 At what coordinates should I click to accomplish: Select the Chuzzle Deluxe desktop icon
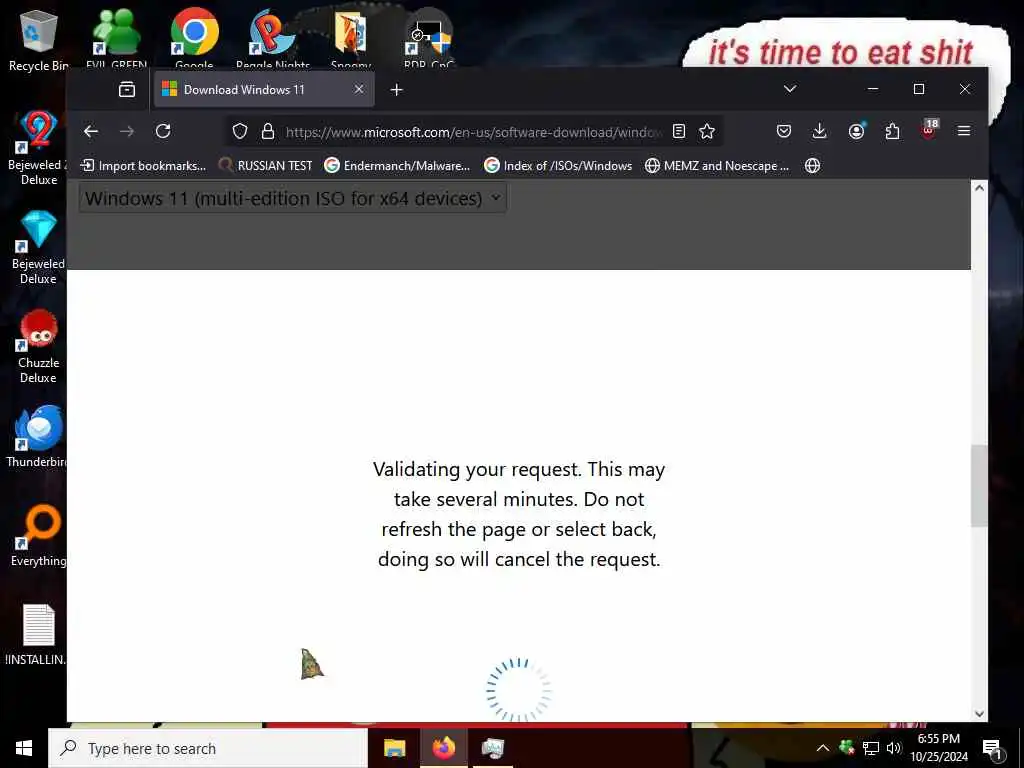[x=38, y=346]
